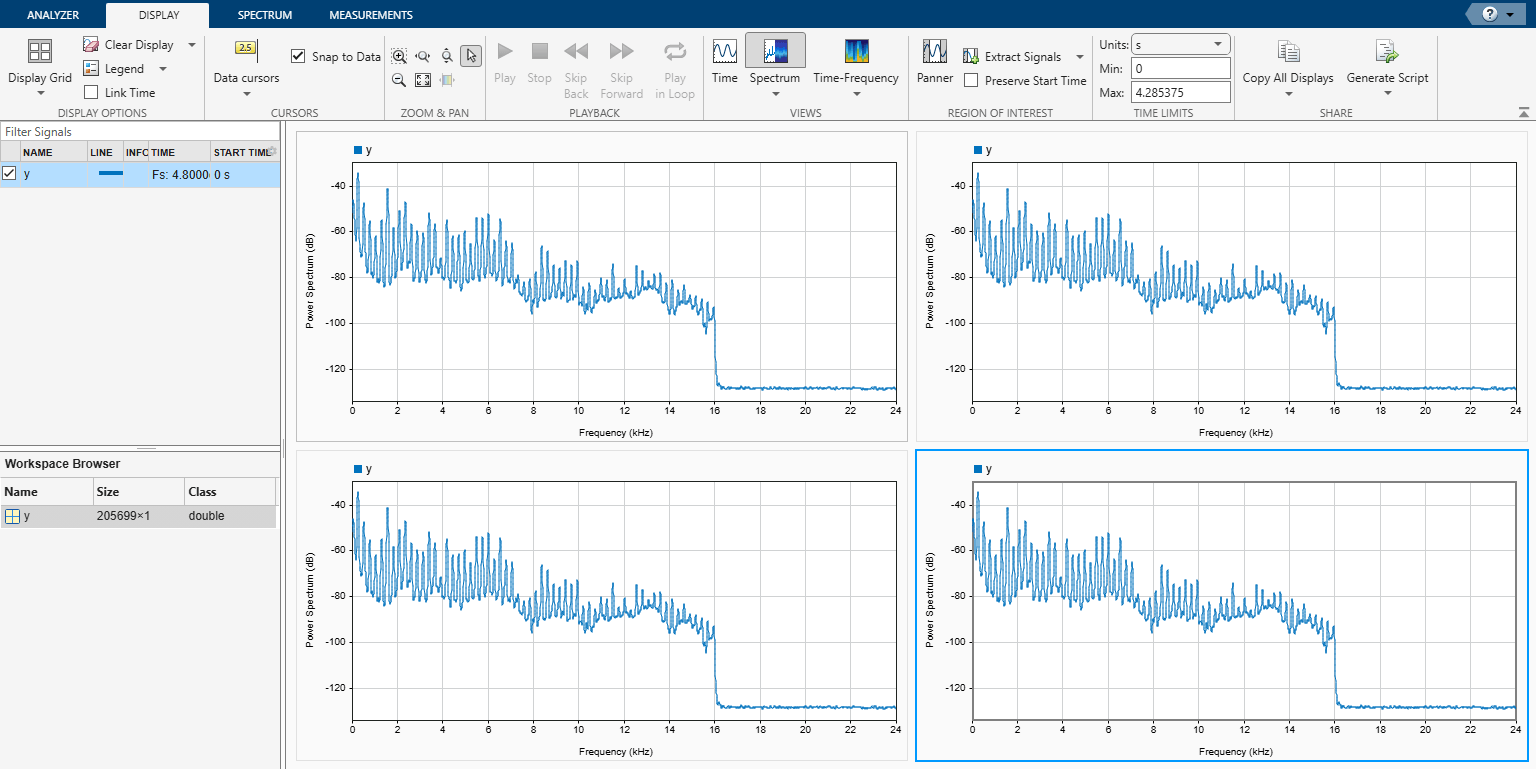
Task: Click the Extract Signals icon
Action: click(x=971, y=57)
